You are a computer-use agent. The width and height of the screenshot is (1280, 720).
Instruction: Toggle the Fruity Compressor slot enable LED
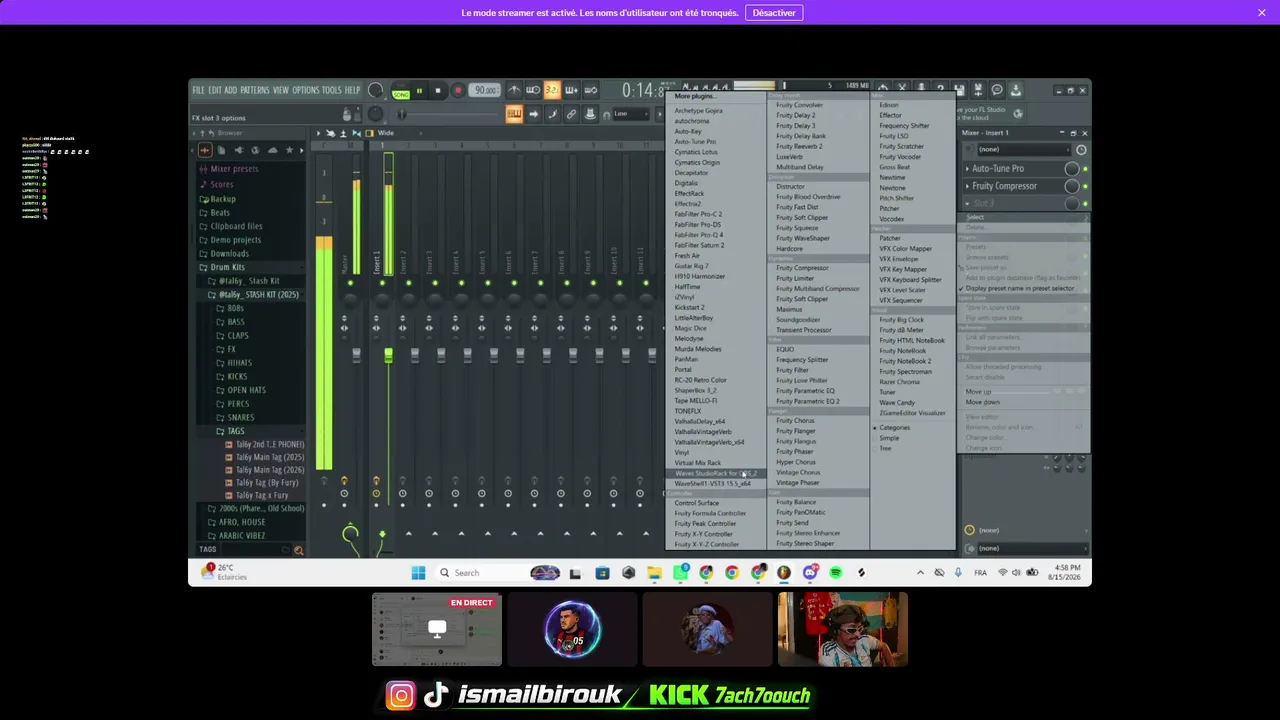(x=1085, y=186)
